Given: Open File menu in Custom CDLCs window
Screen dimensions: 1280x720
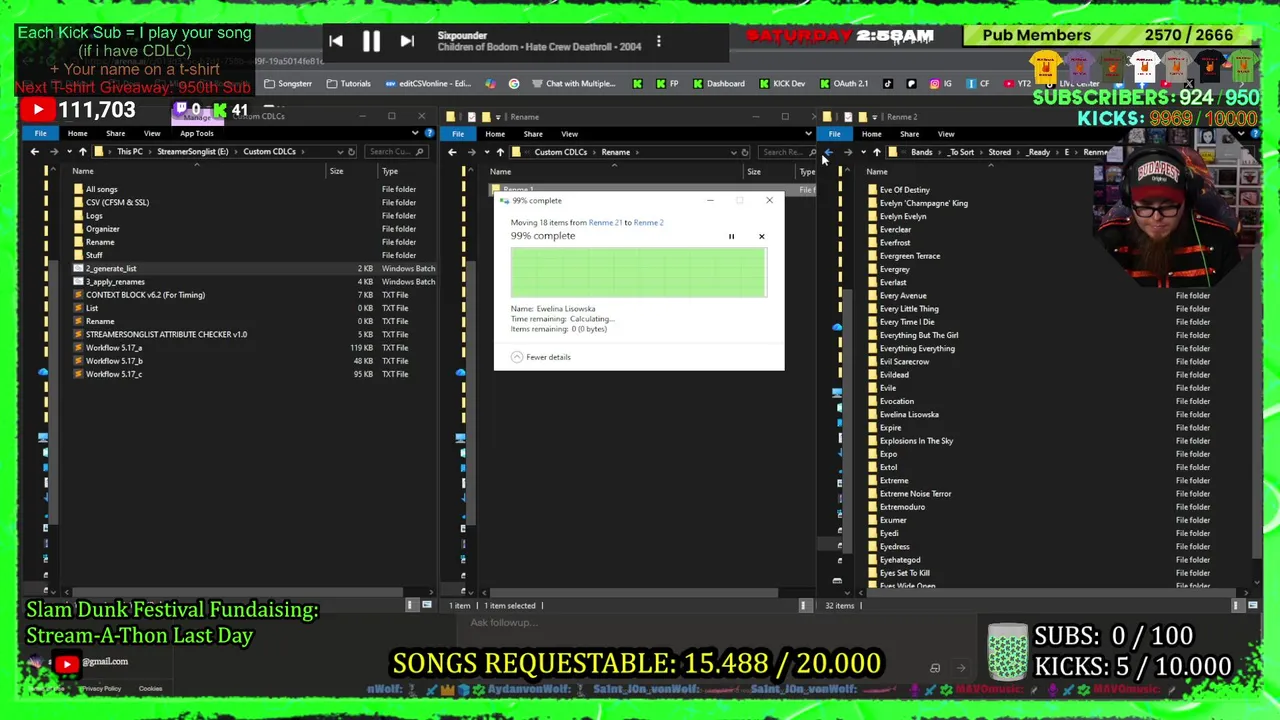Looking at the screenshot, I should coord(40,133).
